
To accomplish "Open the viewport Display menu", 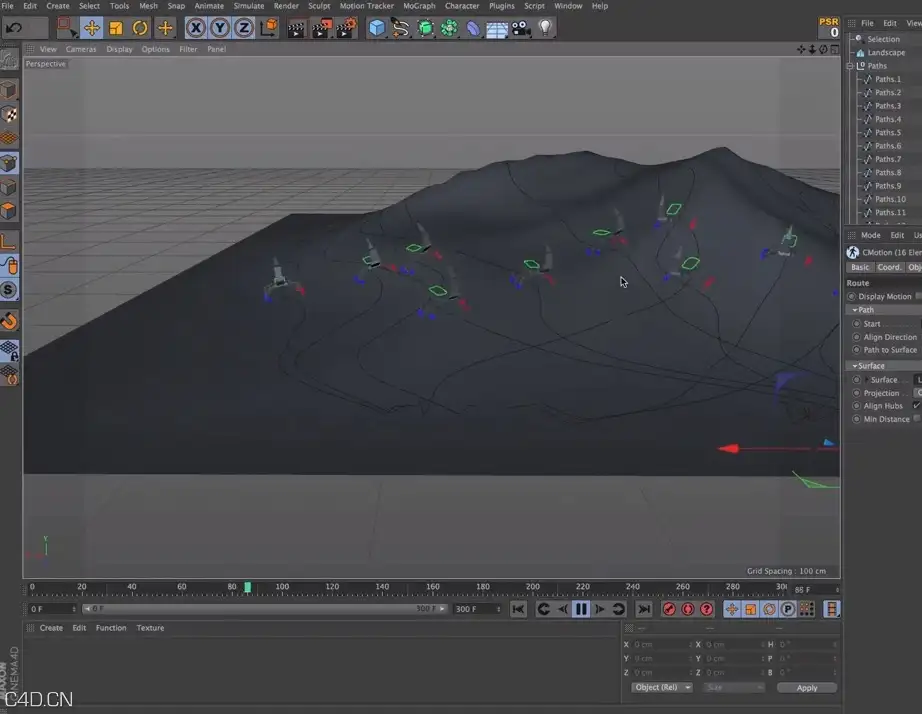I will 119,49.
